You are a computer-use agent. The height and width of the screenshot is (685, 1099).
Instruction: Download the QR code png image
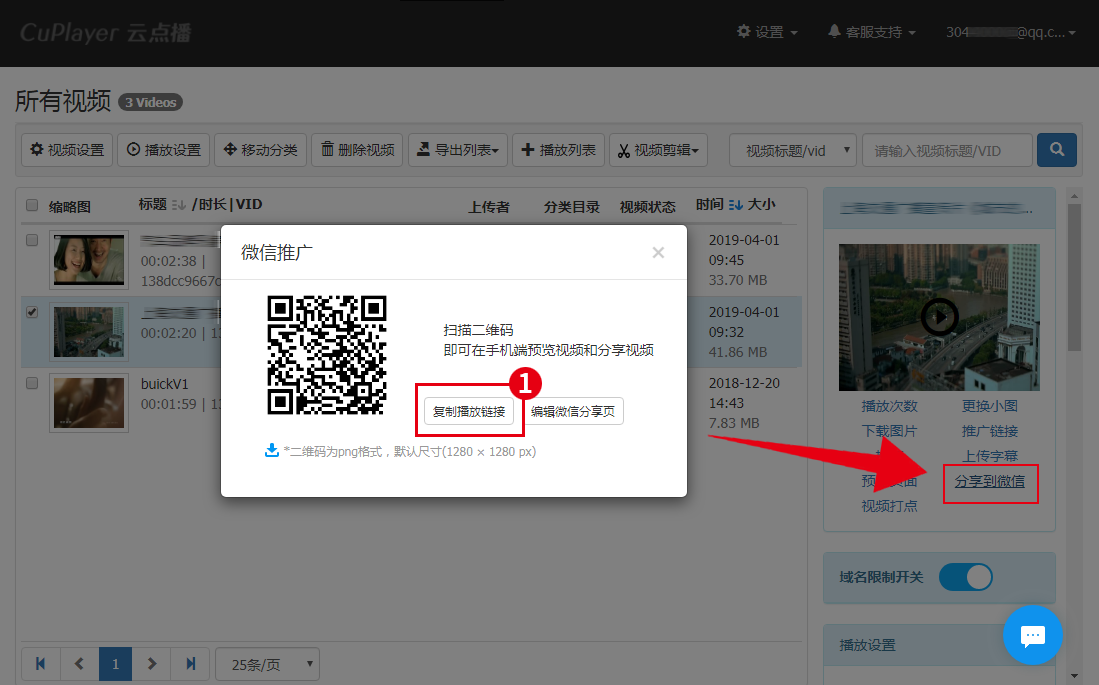click(x=271, y=451)
